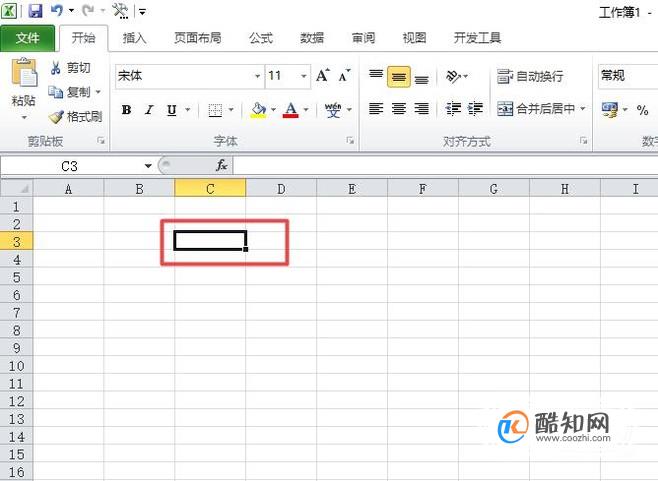Viewport: 658px width, 481px height.
Task: Open the Name Box dropdown arrow
Action: click(x=148, y=166)
